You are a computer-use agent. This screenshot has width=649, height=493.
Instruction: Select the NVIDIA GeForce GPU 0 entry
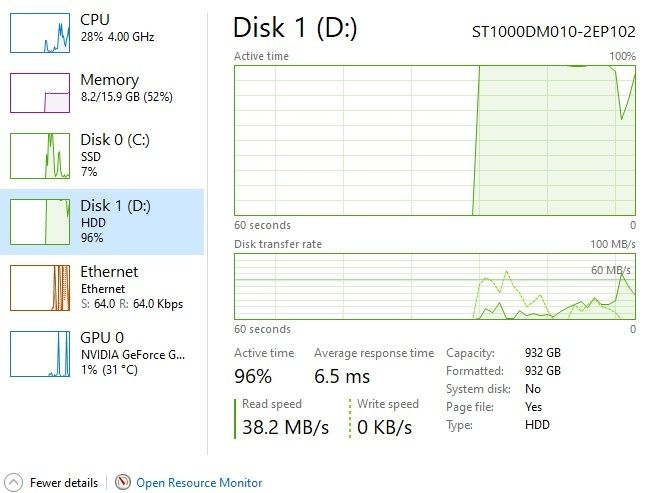(x=130, y=352)
